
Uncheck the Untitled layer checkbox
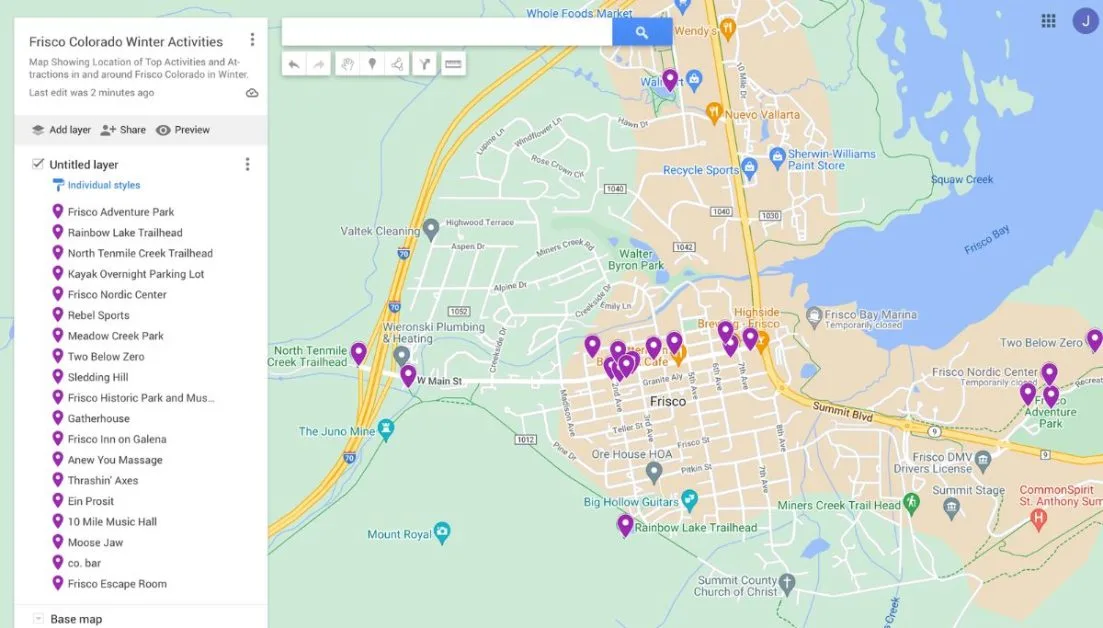click(38, 164)
